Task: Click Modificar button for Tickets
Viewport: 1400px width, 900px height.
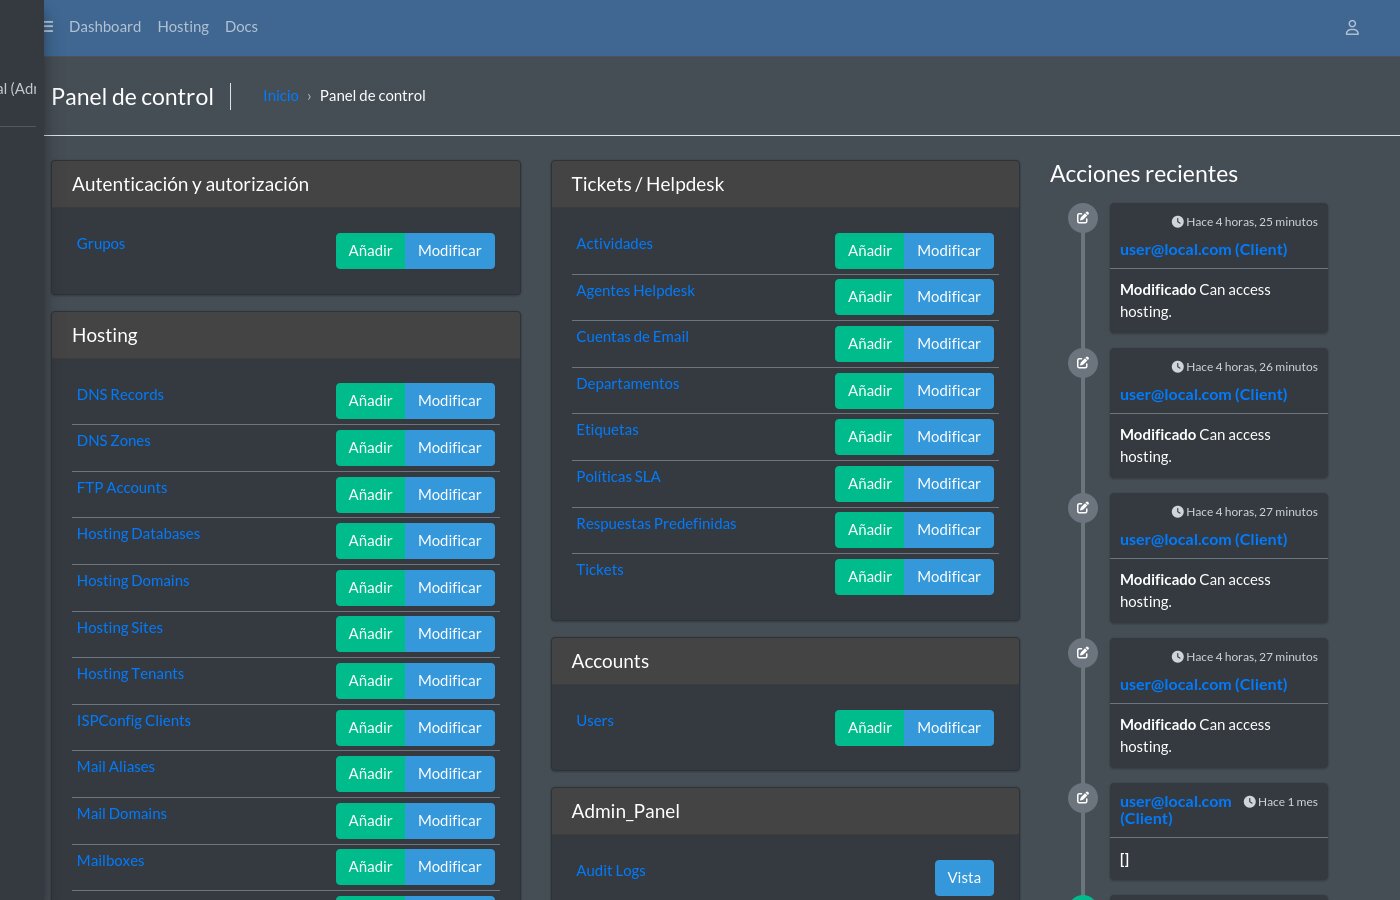Action: [948, 577]
